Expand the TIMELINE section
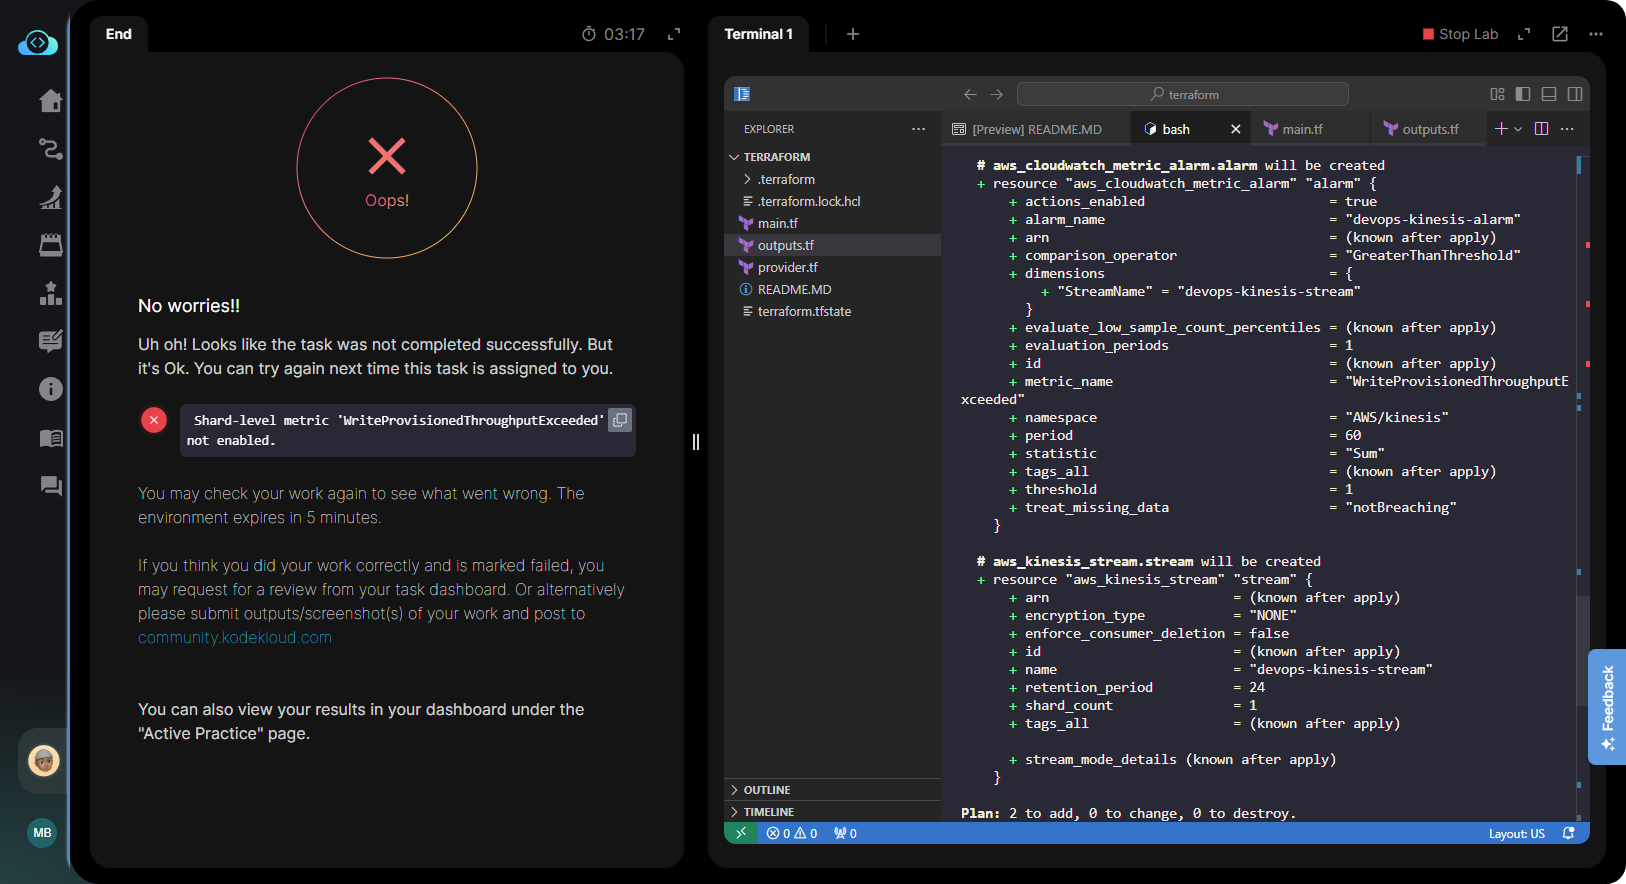This screenshot has width=1626, height=884. [x=768, y=812]
